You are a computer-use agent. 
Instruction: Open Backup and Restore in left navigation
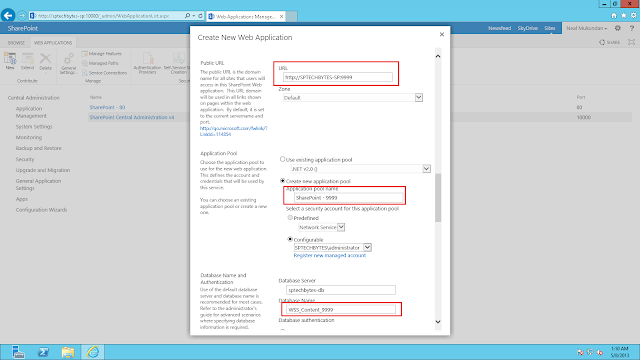point(38,148)
